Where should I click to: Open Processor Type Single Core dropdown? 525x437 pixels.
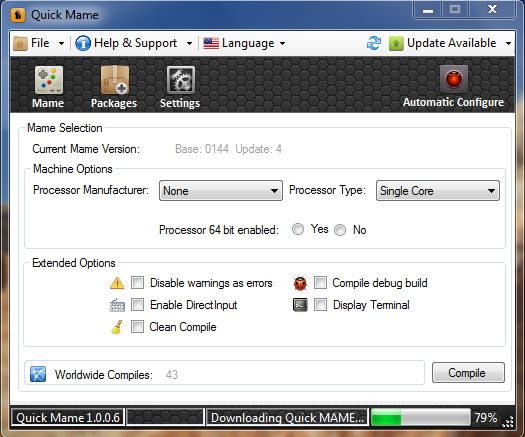click(438, 191)
